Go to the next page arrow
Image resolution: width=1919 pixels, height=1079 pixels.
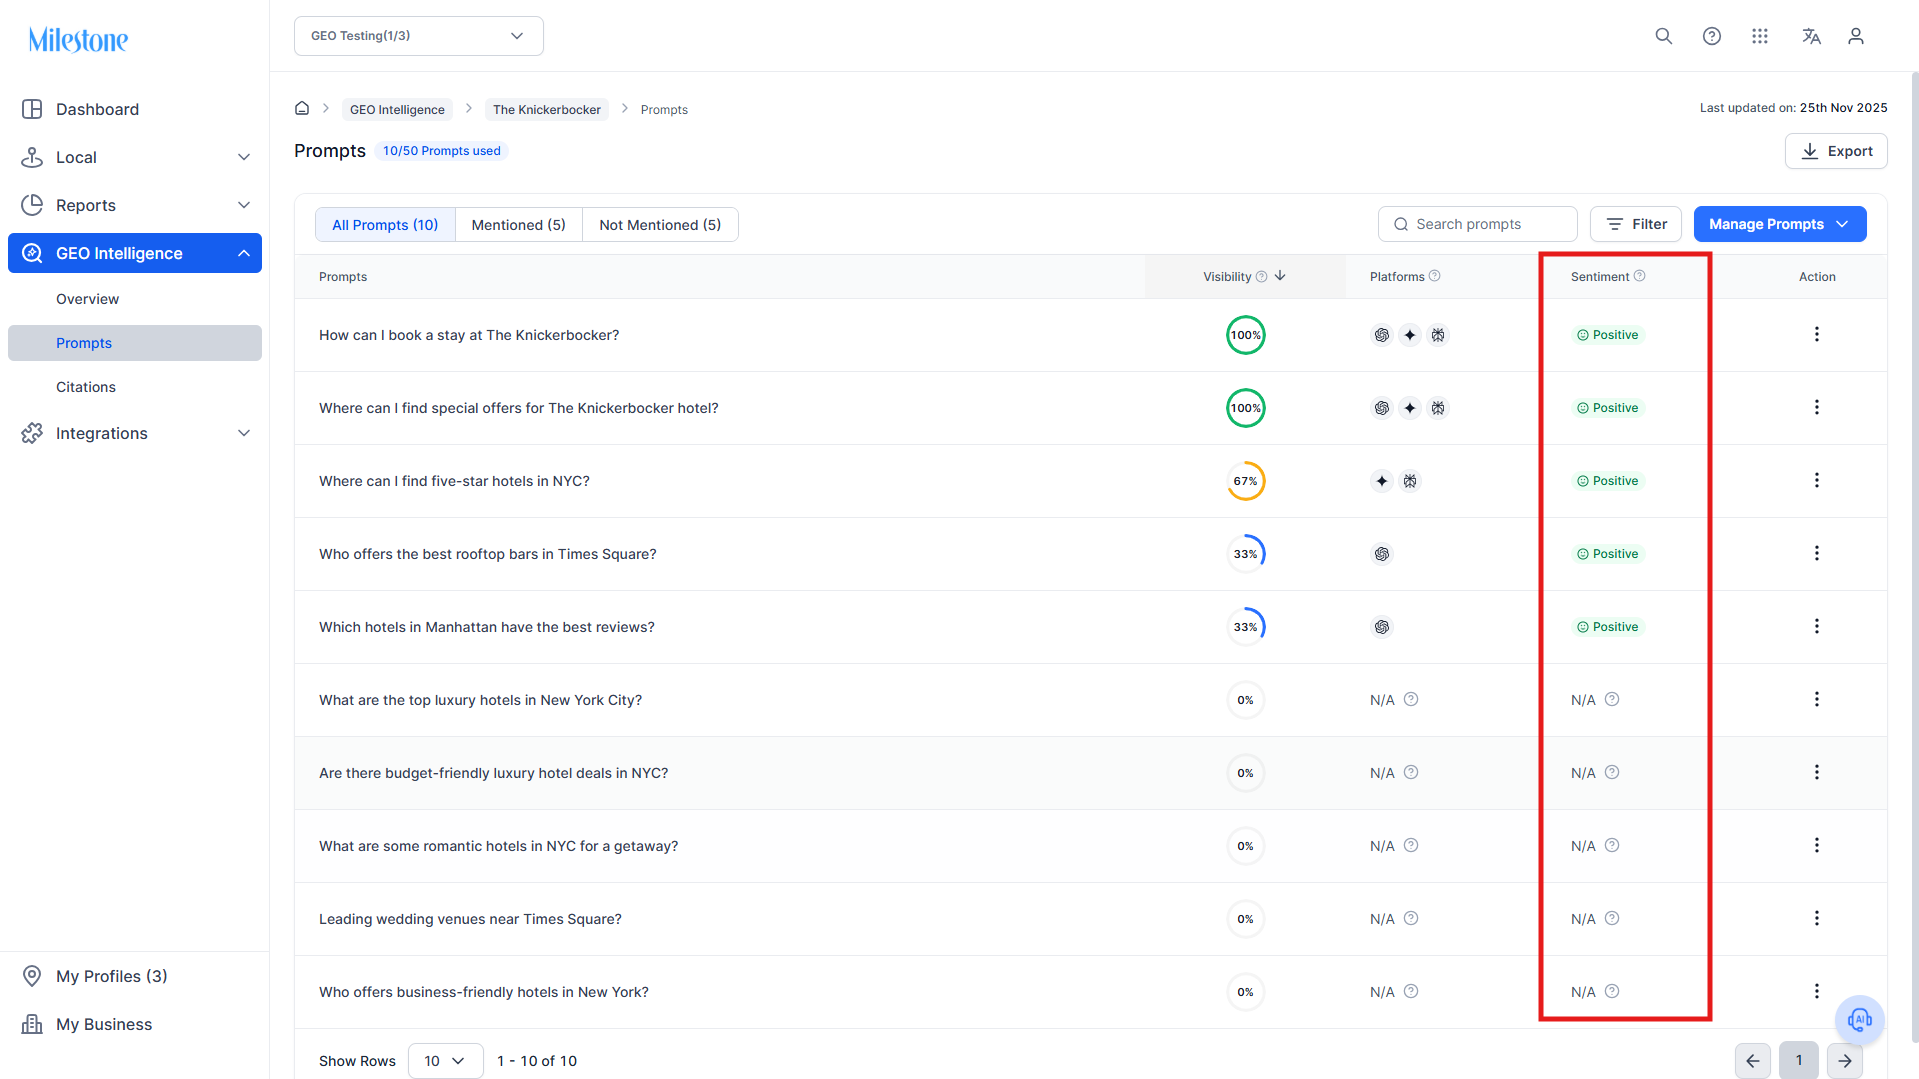click(1845, 1061)
